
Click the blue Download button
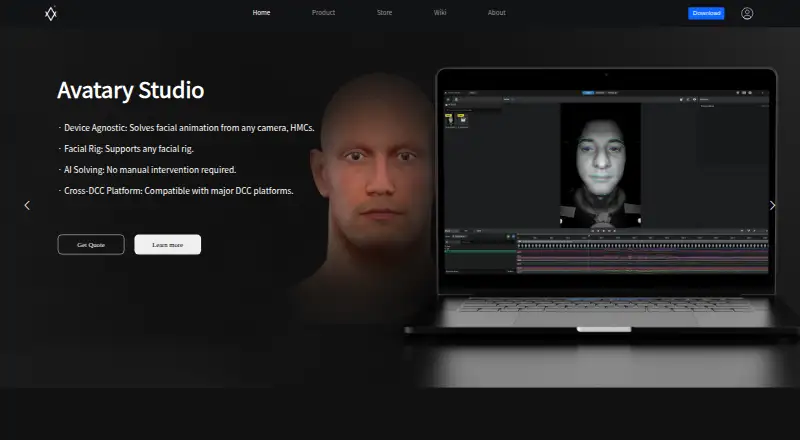tap(706, 13)
